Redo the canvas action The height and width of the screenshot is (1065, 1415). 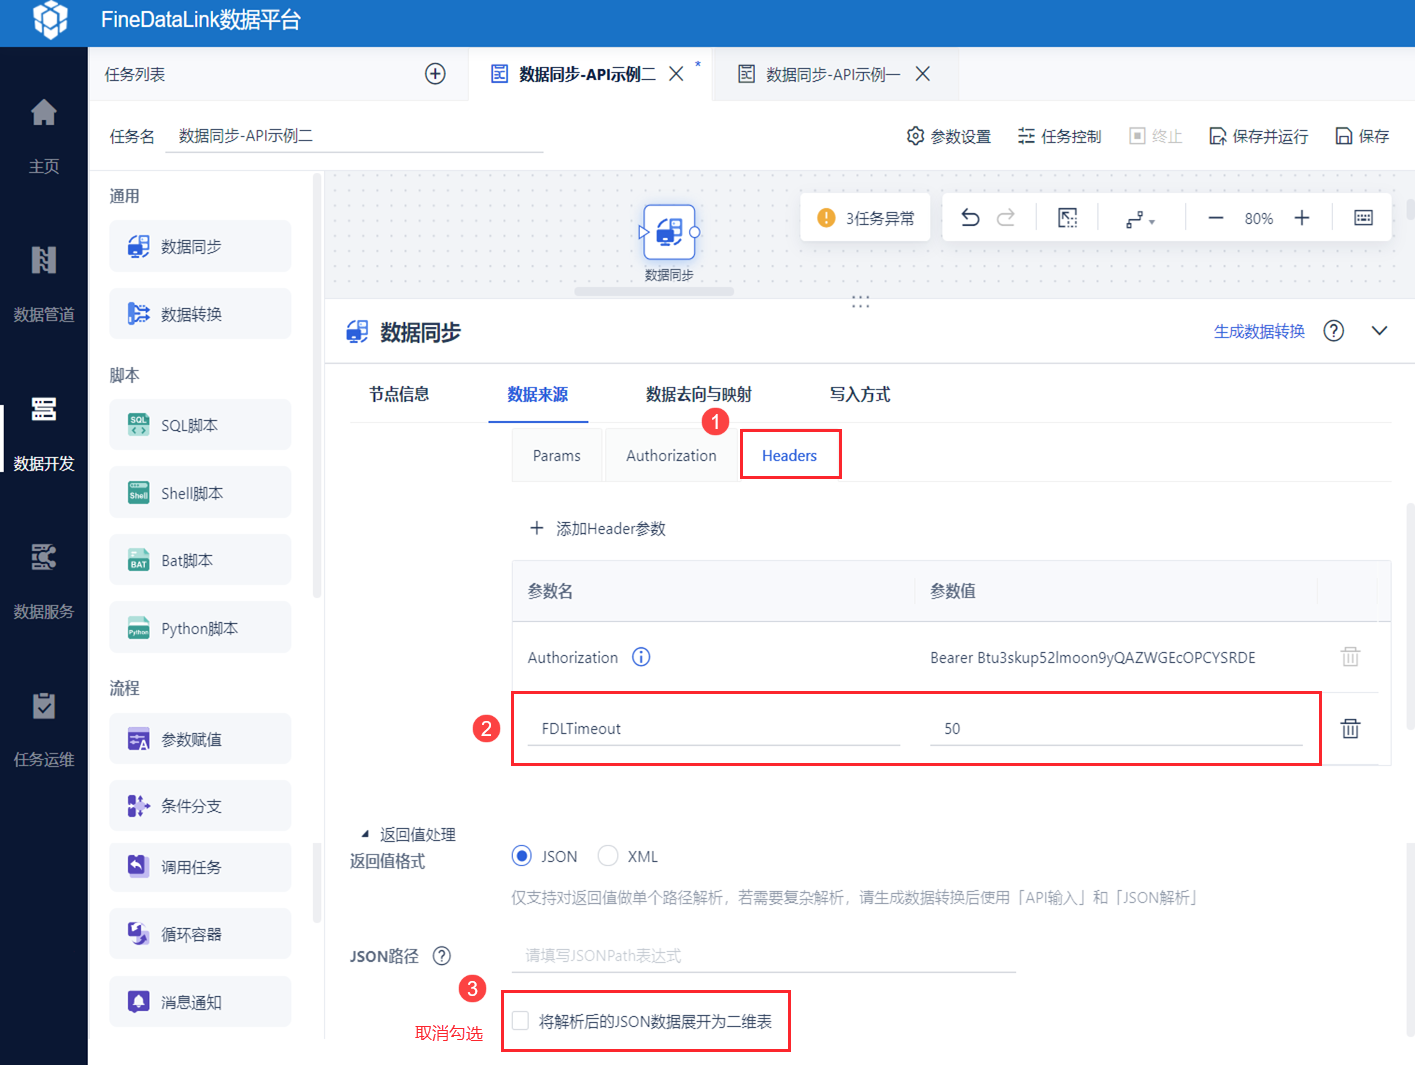(1006, 218)
